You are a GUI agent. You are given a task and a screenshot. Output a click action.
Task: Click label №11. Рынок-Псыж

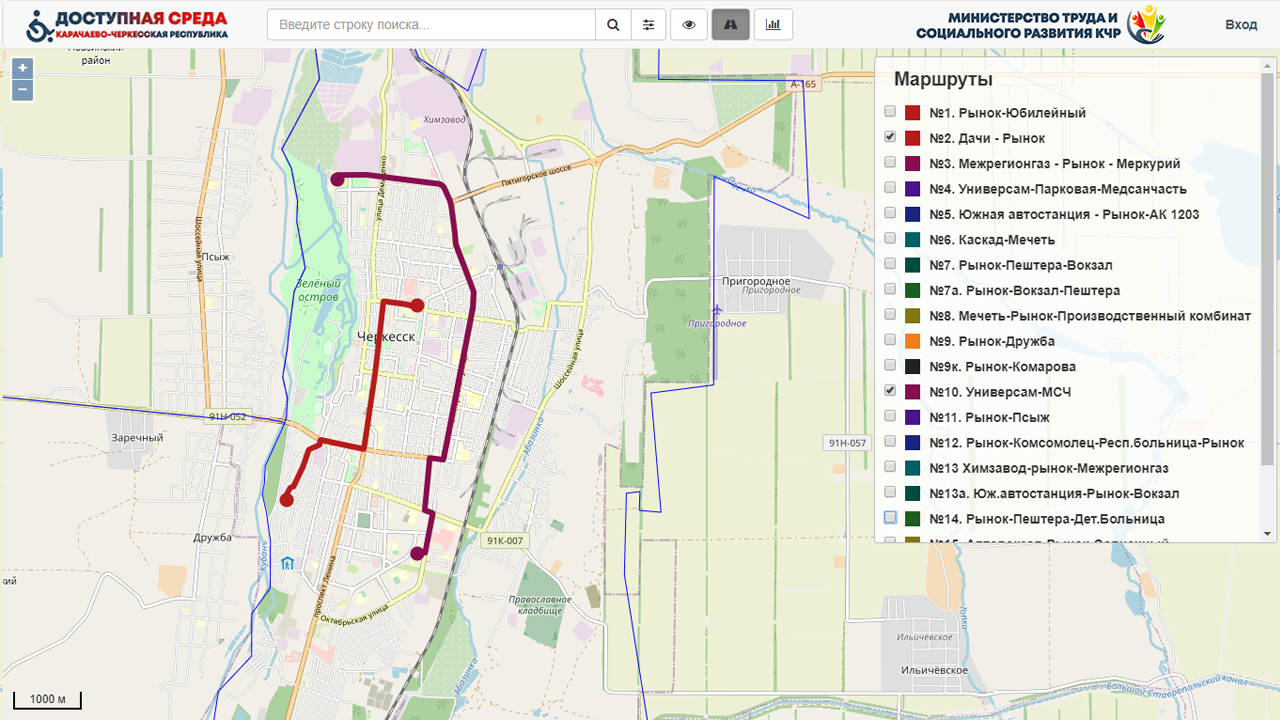tap(989, 417)
